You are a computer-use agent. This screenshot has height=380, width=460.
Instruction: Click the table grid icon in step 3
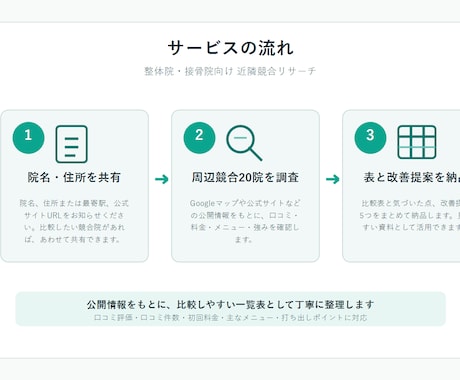(x=417, y=142)
